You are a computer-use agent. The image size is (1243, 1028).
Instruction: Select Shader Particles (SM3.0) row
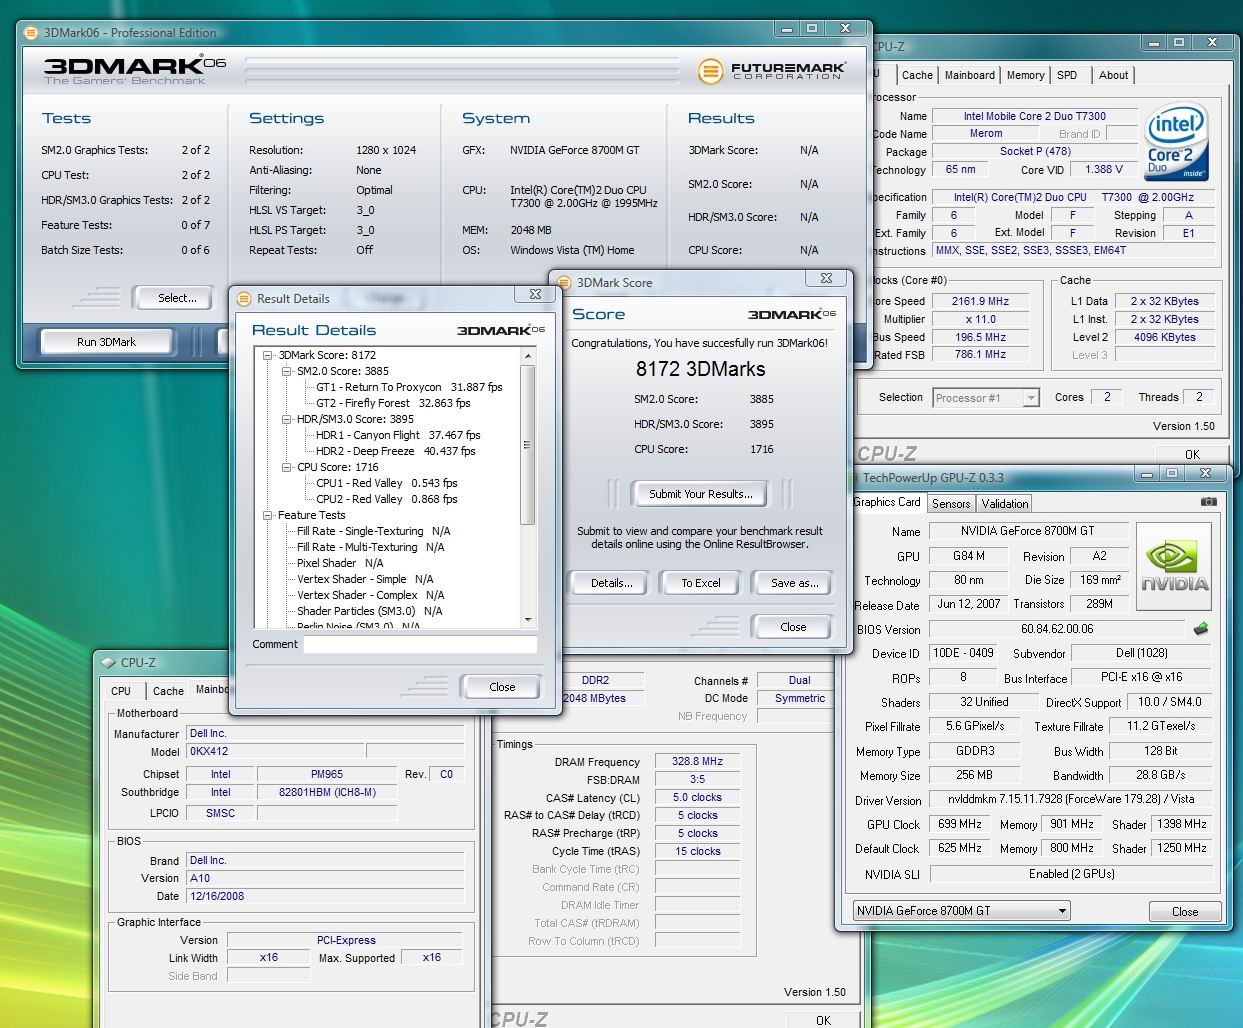pyautogui.click(x=369, y=611)
